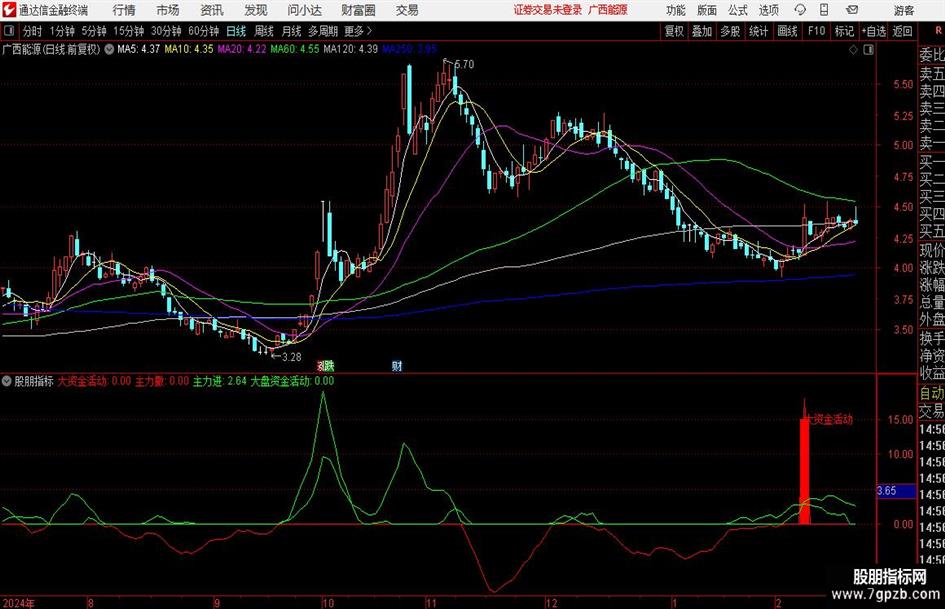
Task: Click the 画线 drawing tools button
Action: tap(787, 31)
